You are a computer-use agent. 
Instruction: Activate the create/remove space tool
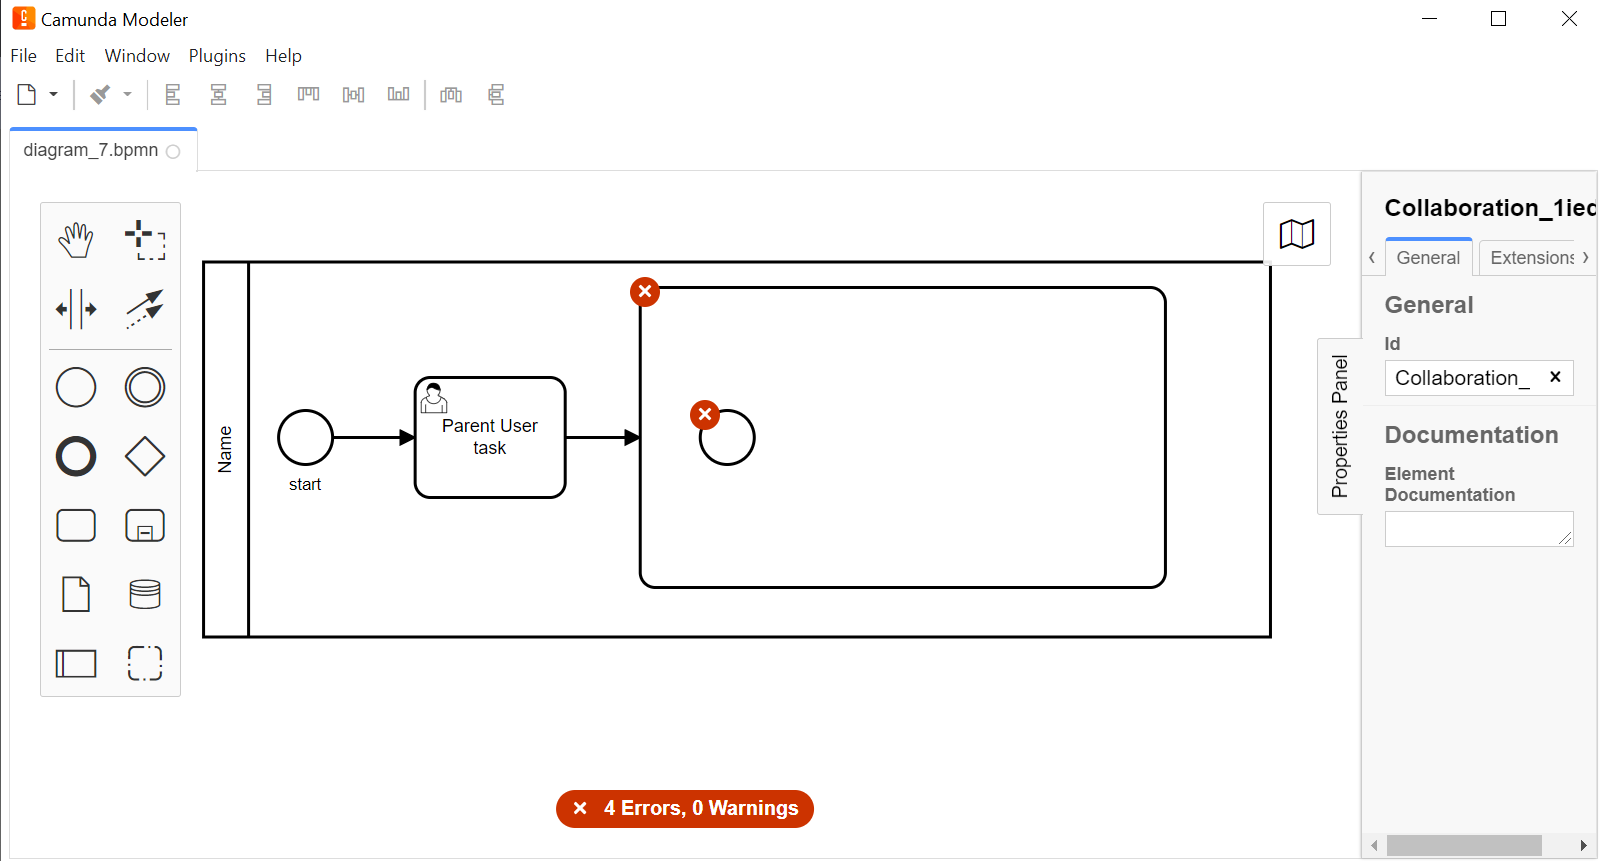pyautogui.click(x=76, y=309)
